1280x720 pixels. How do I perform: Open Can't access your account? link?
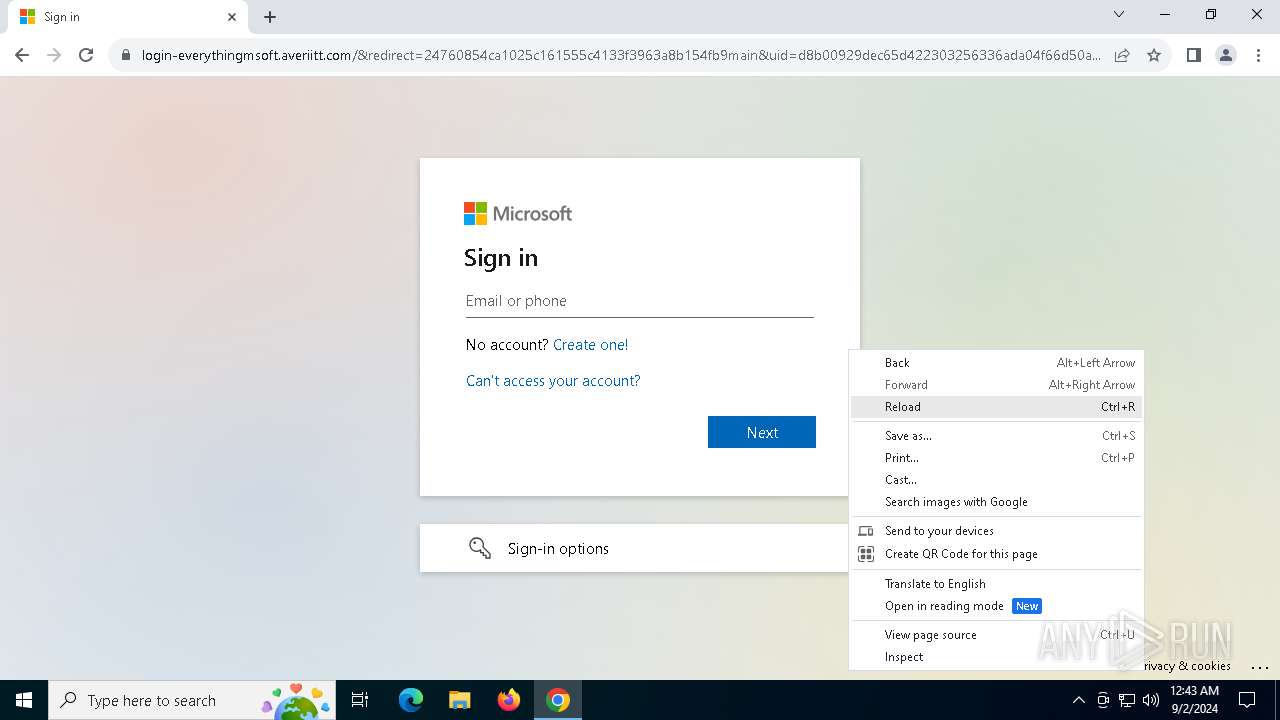553,381
